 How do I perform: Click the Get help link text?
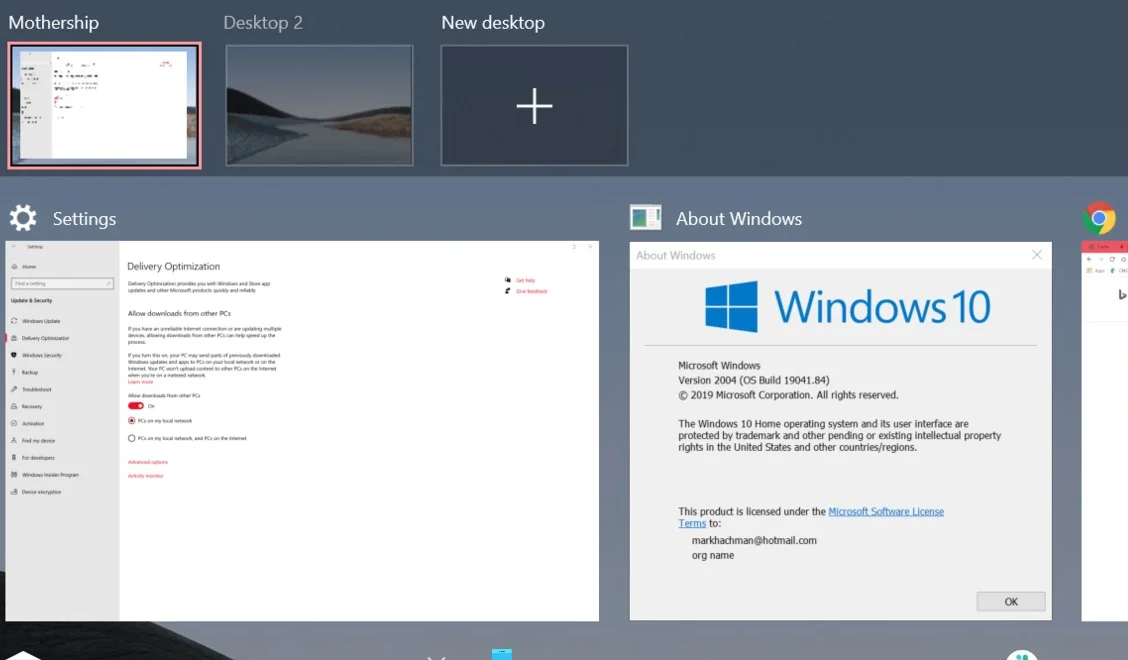click(x=525, y=280)
